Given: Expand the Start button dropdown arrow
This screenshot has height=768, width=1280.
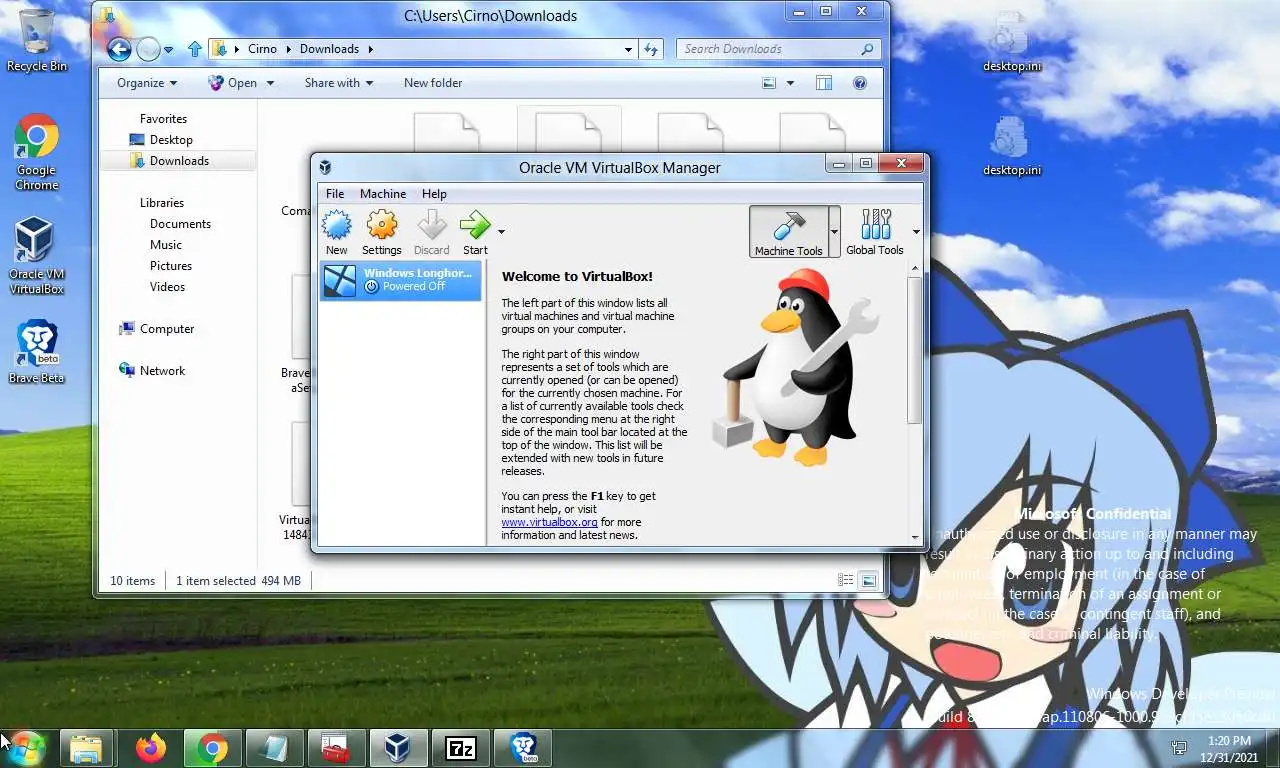Looking at the screenshot, I should point(501,232).
